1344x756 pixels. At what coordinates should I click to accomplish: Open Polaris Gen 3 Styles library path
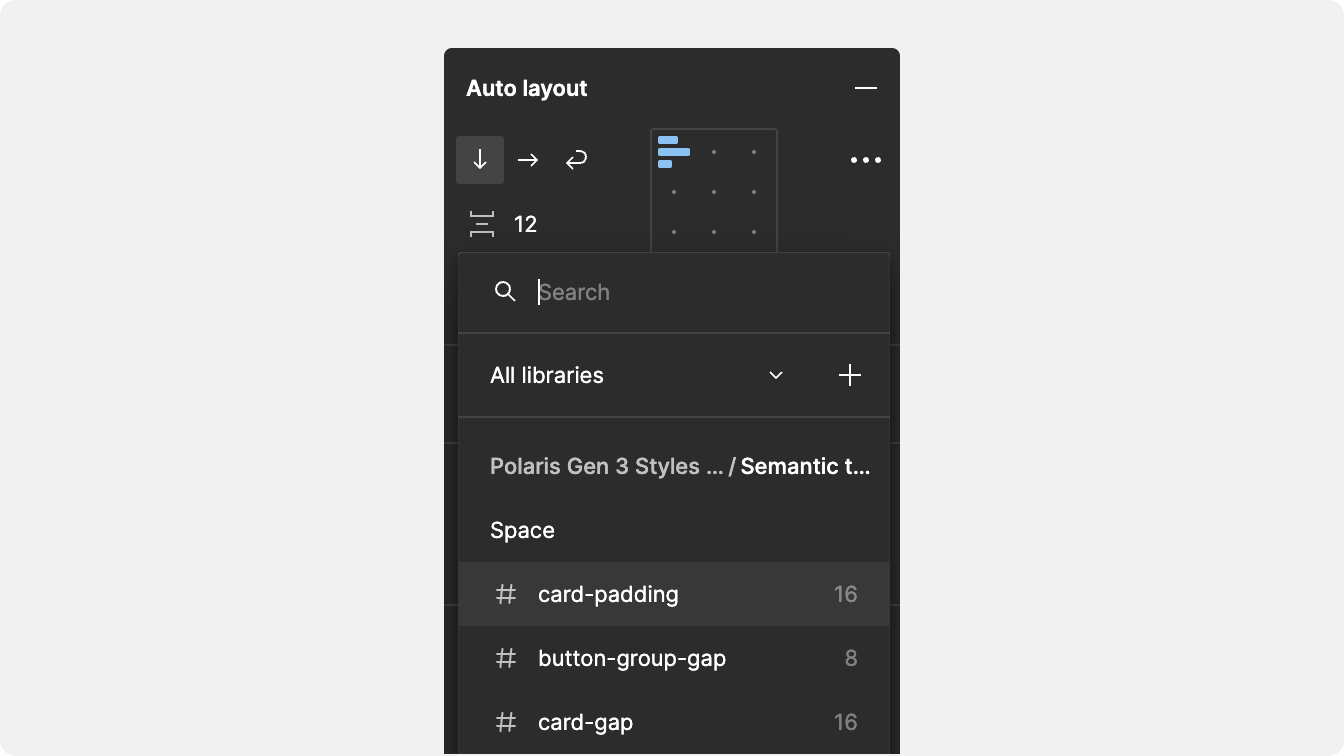tap(606, 466)
